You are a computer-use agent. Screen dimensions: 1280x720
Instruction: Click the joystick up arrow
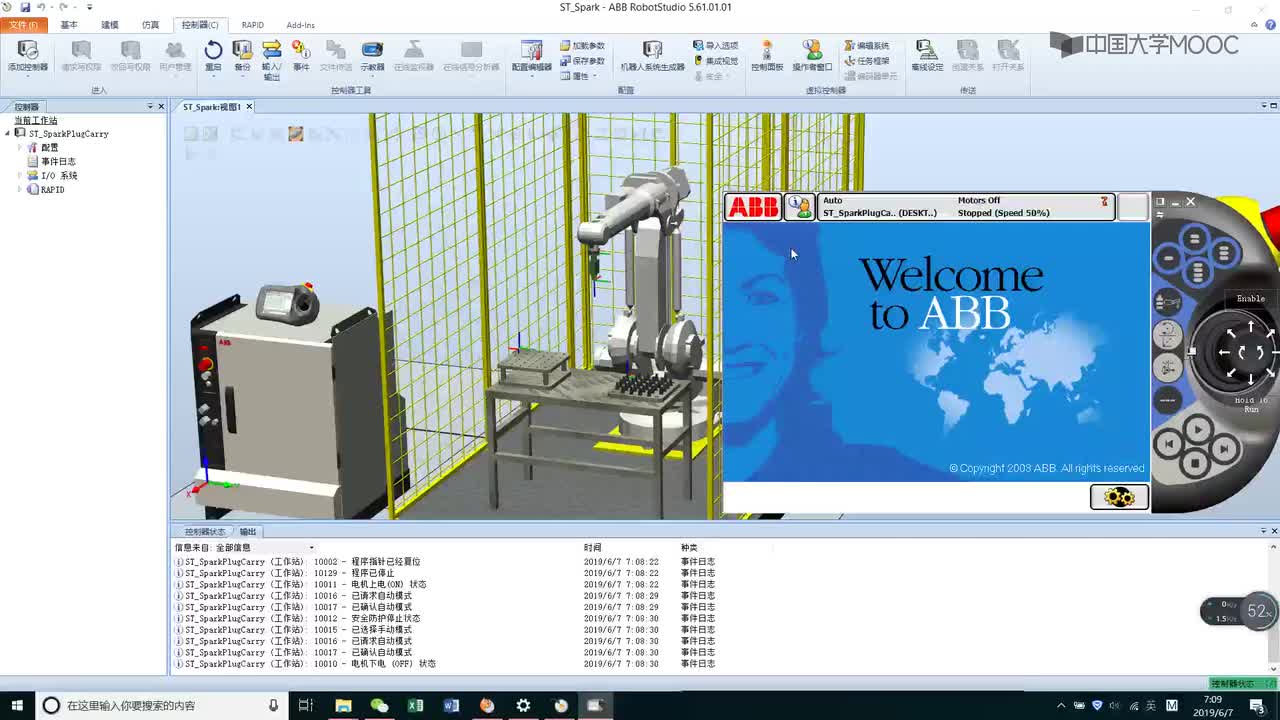click(x=1250, y=328)
